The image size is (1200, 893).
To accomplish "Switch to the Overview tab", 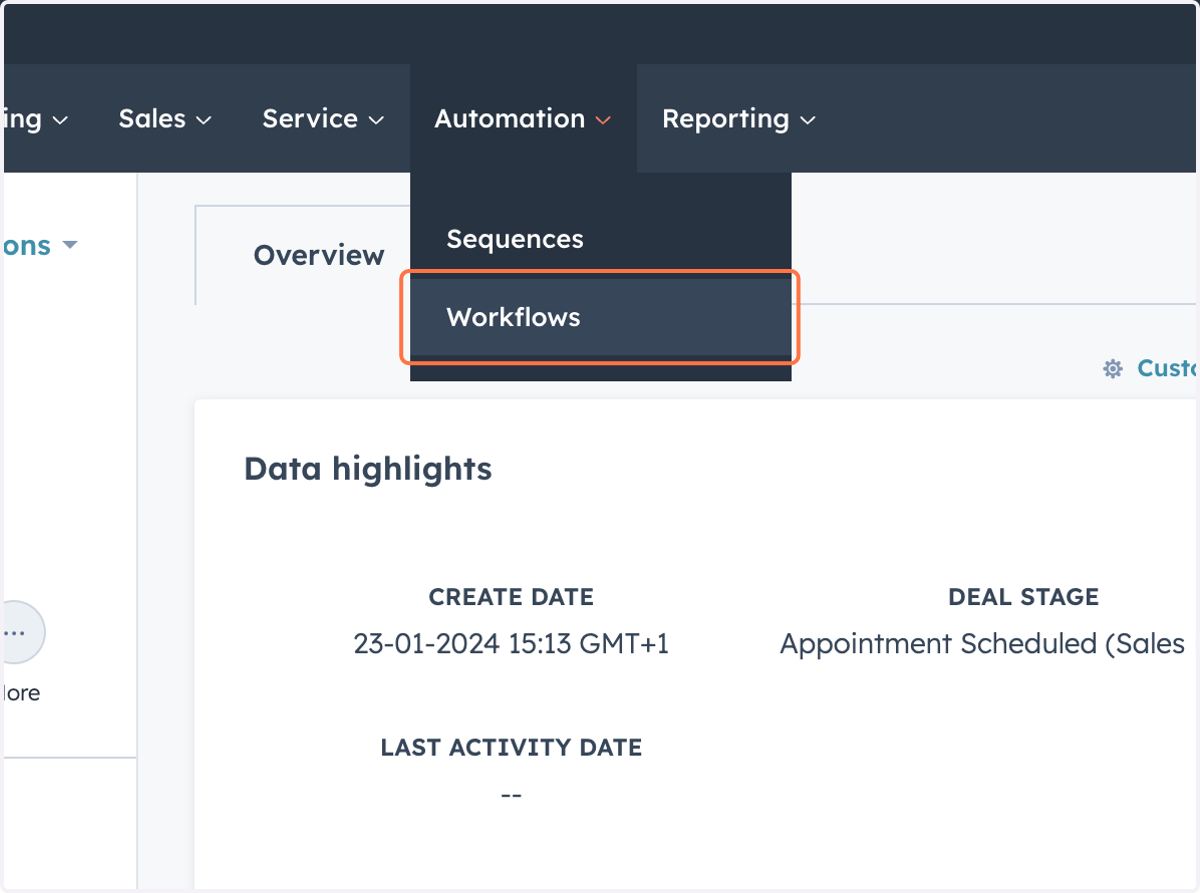I will pyautogui.click(x=319, y=255).
